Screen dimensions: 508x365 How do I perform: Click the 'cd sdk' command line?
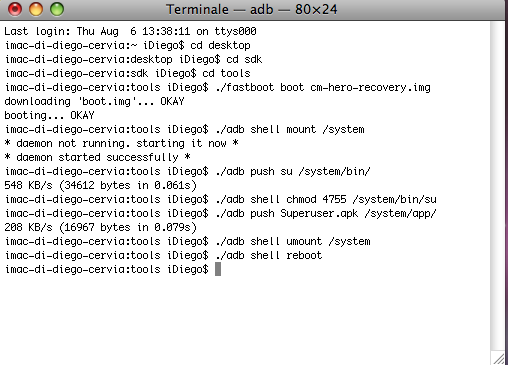point(134,59)
